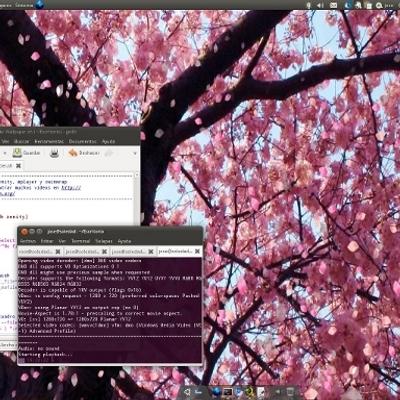Open the Ayuda menu in terminal
The image size is (400, 400).
tap(124, 241)
